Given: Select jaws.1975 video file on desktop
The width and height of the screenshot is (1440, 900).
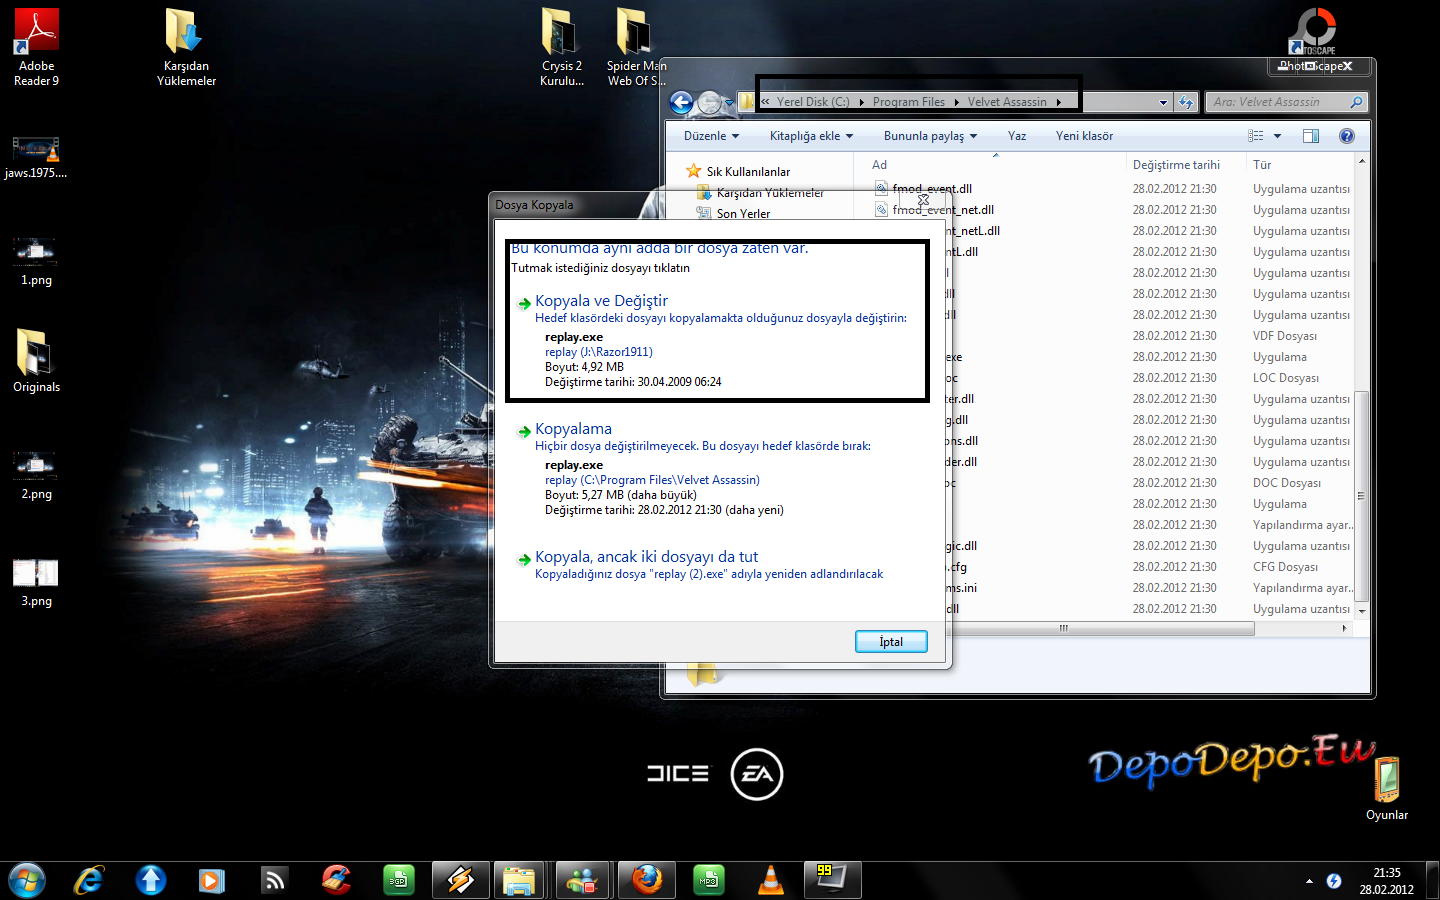Looking at the screenshot, I should point(36,157).
